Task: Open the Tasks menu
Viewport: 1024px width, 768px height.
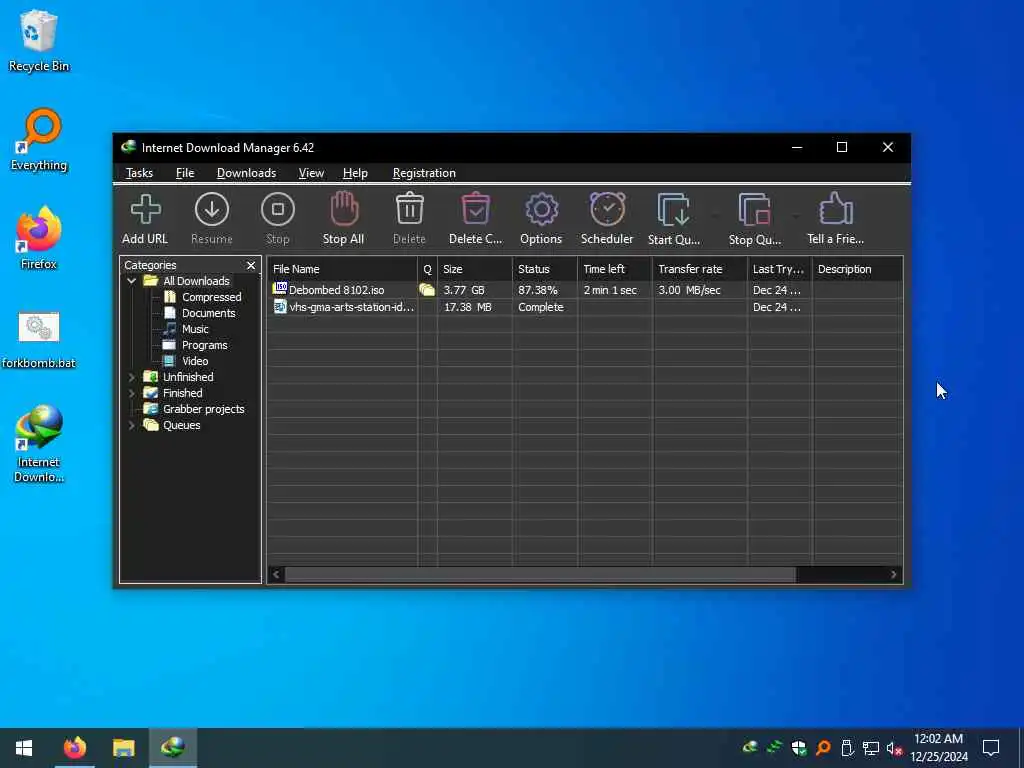Action: pyautogui.click(x=139, y=173)
